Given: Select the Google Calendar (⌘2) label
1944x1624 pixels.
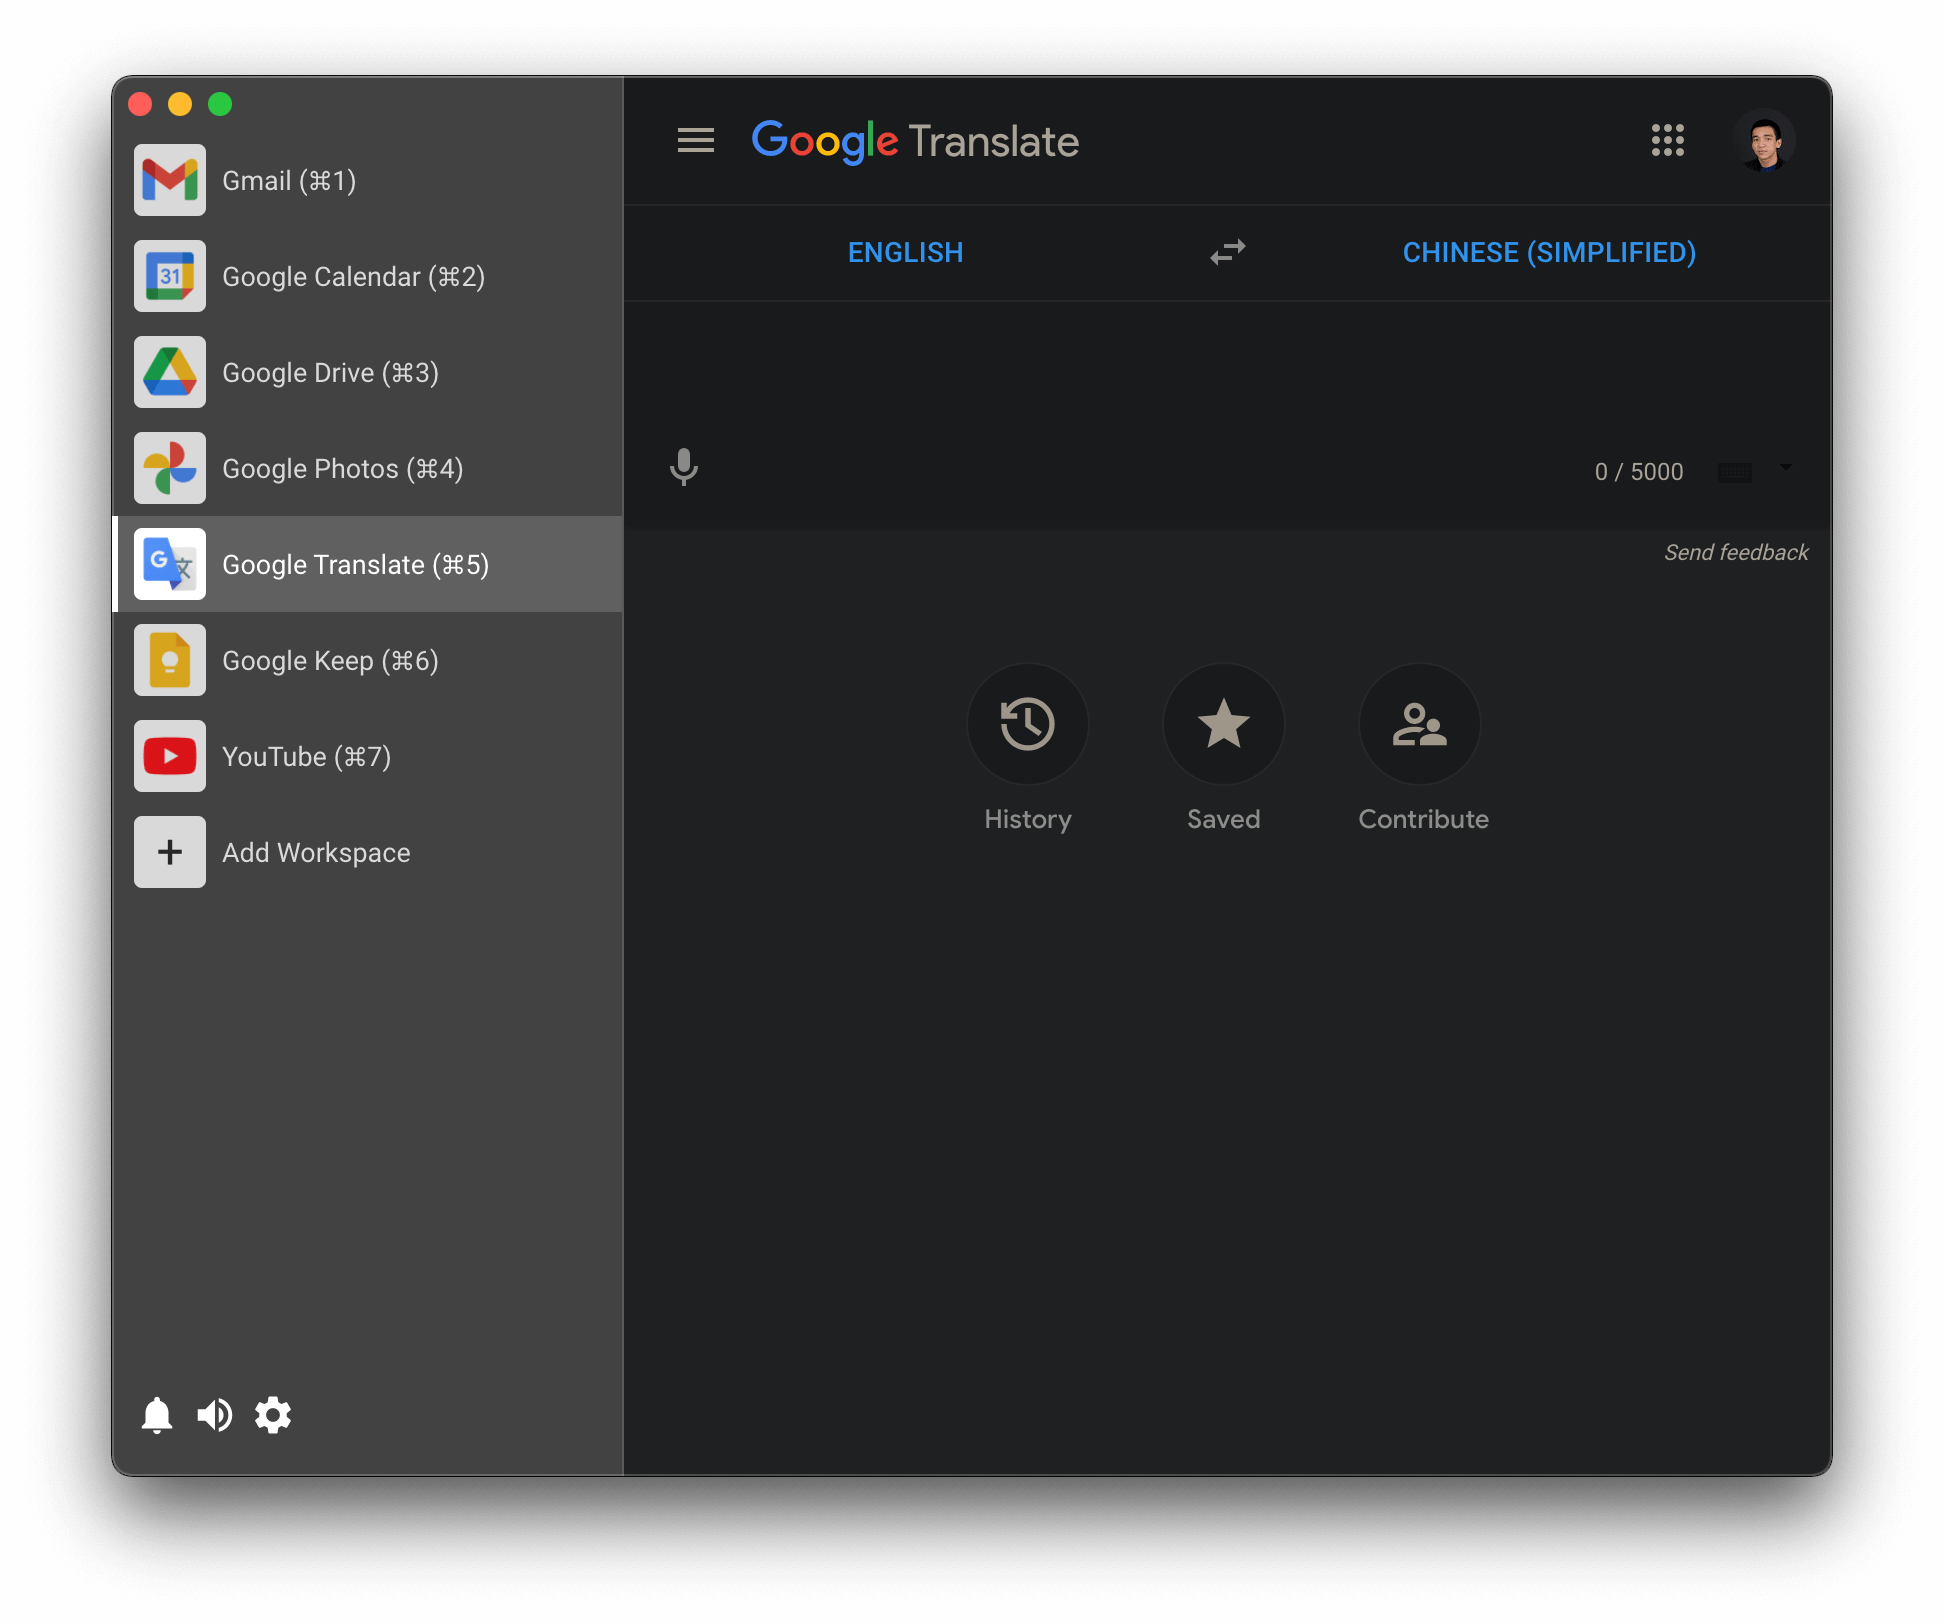Looking at the screenshot, I should [x=354, y=277].
